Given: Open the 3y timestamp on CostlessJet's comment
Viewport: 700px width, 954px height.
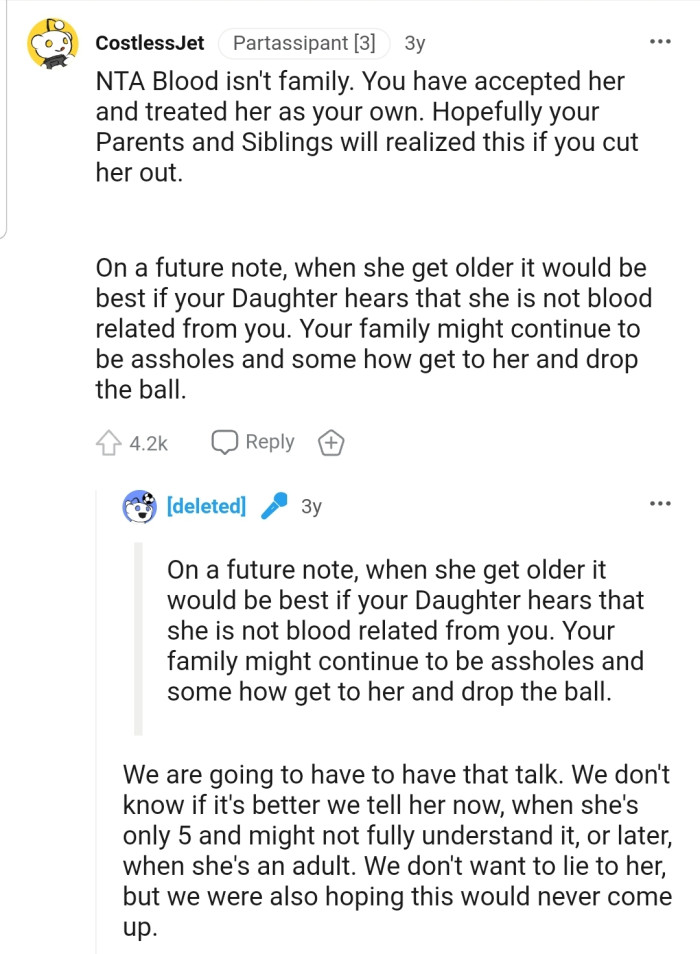Looking at the screenshot, I should [x=414, y=43].
